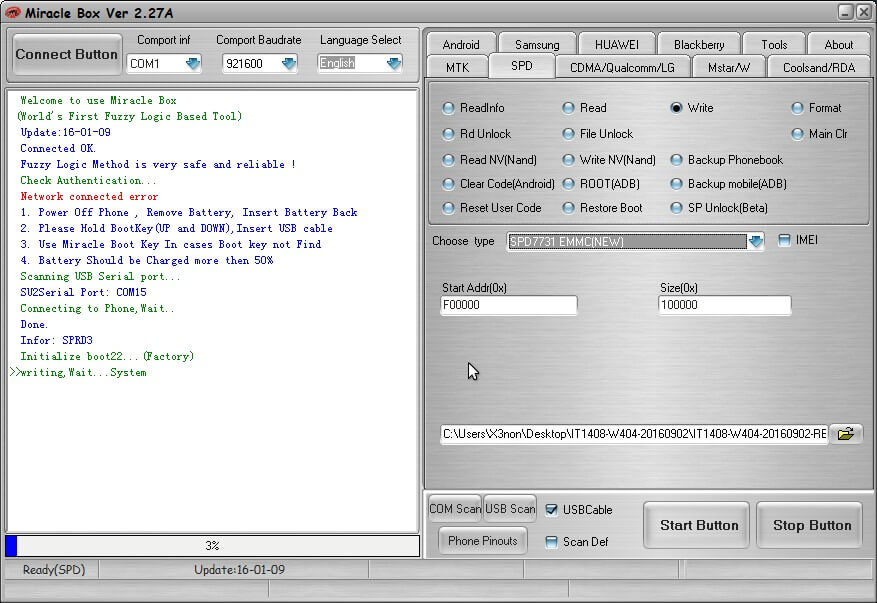Click the 3% progress bar
Viewport: 877px width, 603px height.
(213, 545)
